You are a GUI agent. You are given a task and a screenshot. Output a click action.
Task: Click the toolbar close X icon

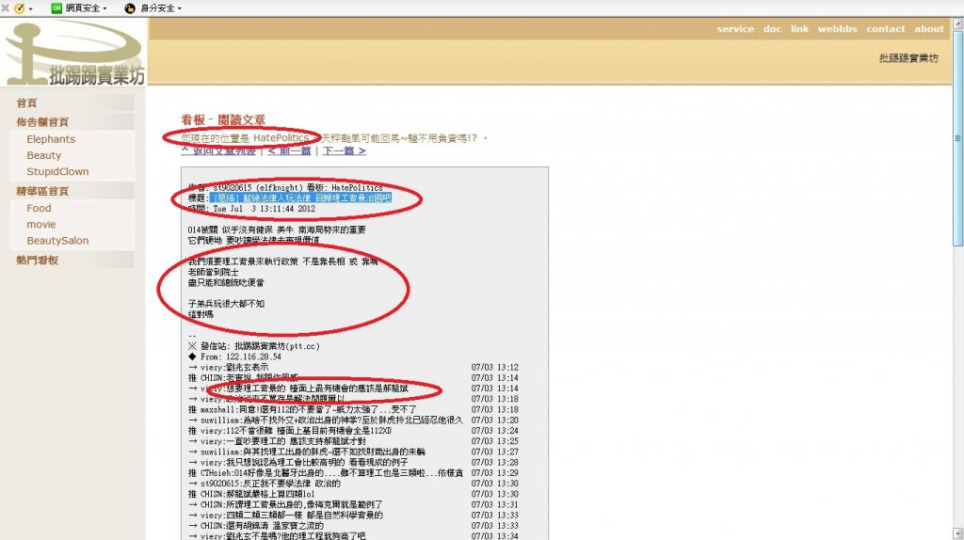(5, 8)
